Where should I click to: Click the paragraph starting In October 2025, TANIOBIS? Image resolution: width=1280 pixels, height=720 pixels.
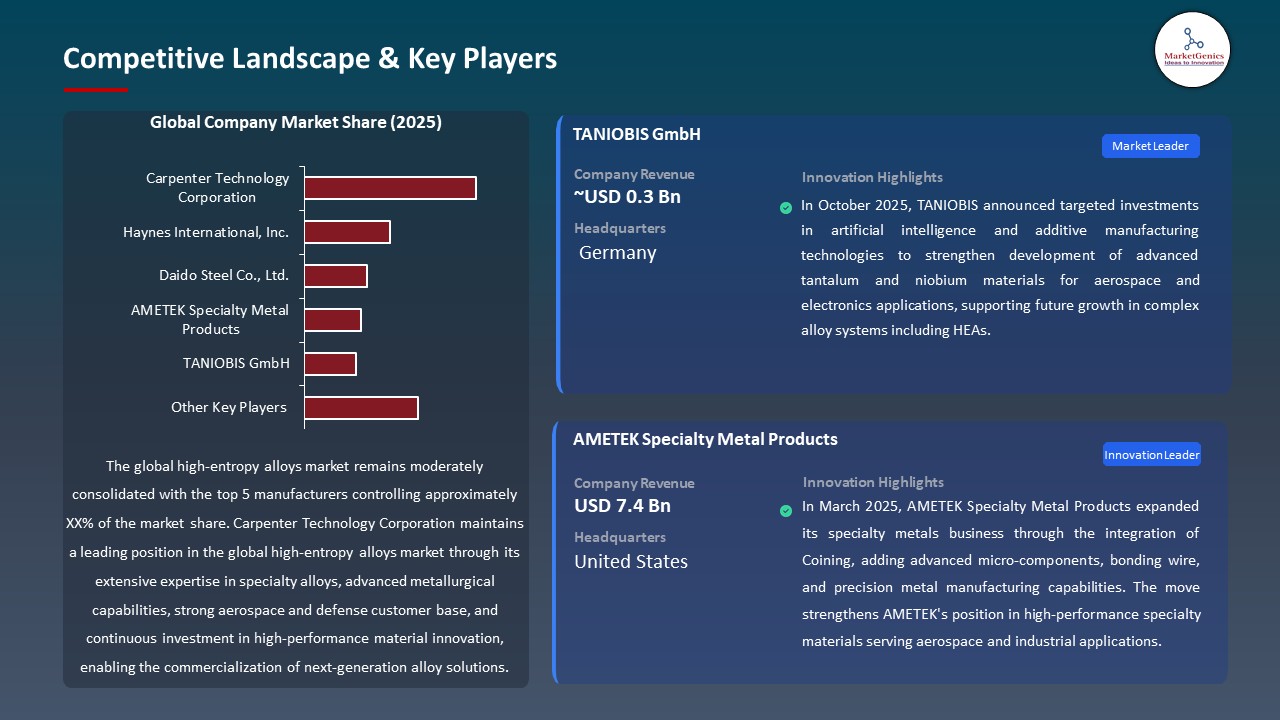pos(1000,268)
